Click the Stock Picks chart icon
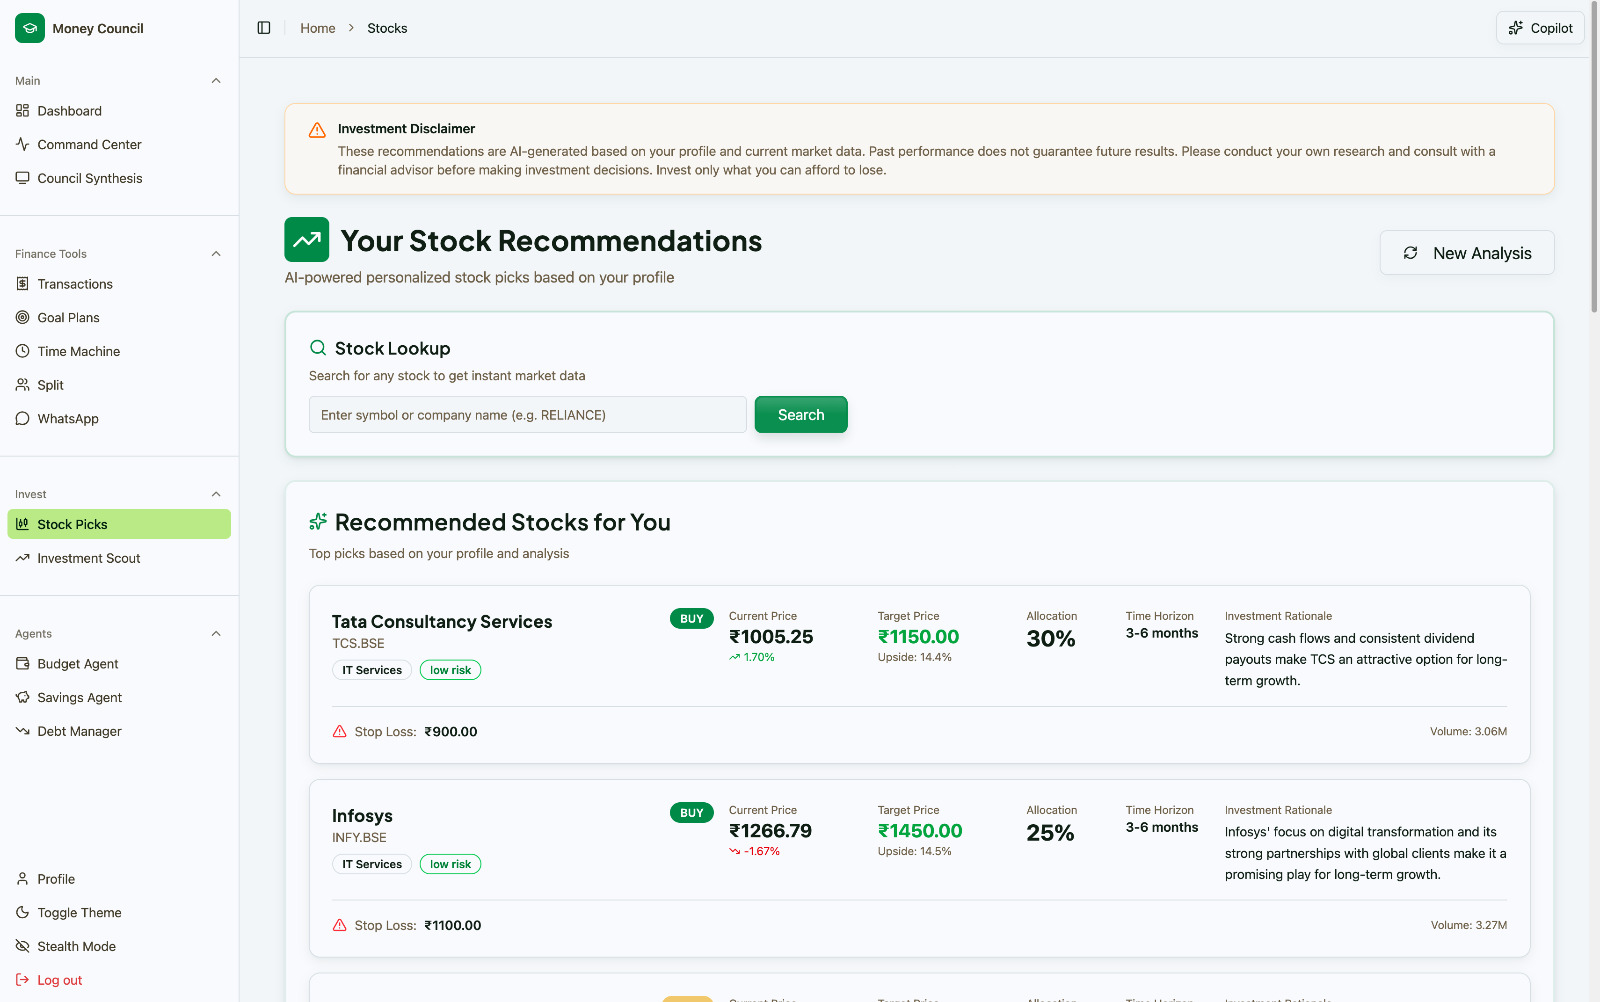This screenshot has height=1002, width=1600. pyautogui.click(x=22, y=524)
